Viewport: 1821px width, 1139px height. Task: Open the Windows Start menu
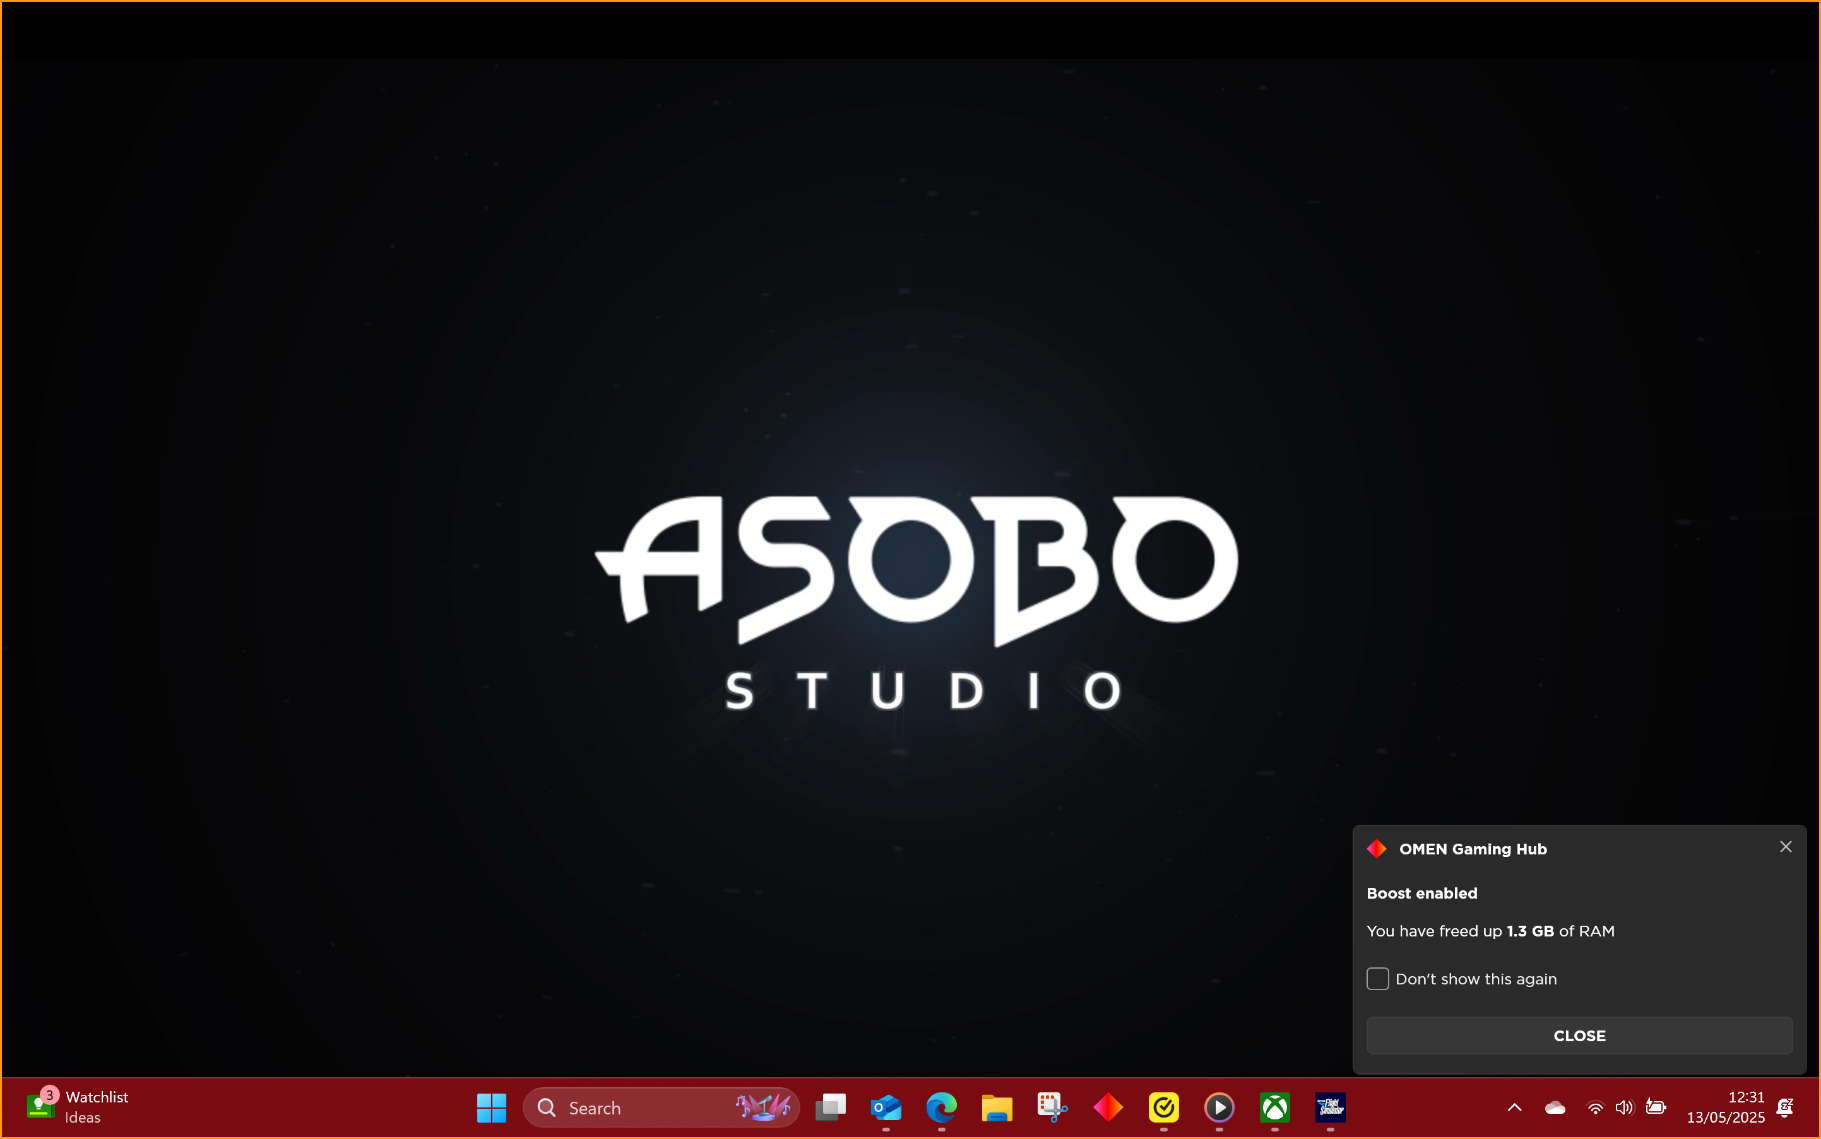click(x=491, y=1108)
